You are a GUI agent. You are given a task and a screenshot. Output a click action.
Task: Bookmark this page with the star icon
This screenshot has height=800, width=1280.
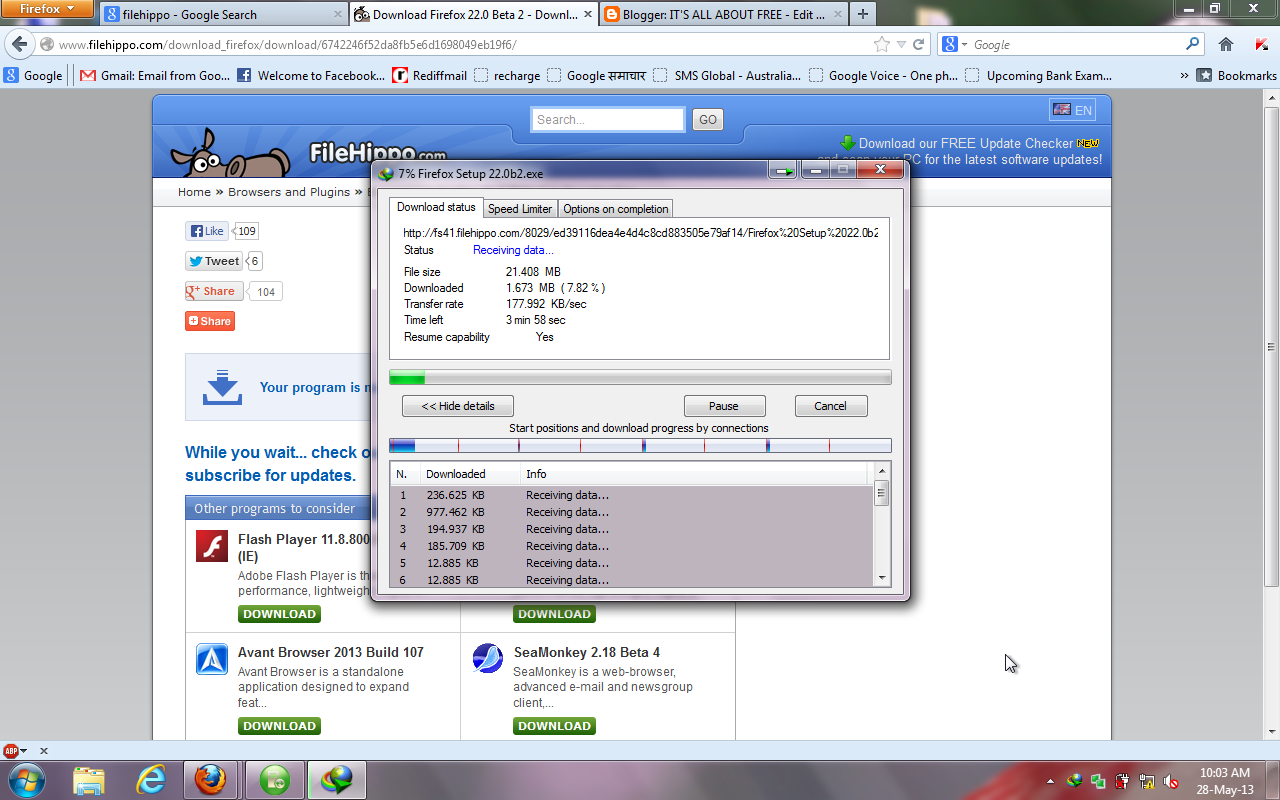click(881, 45)
